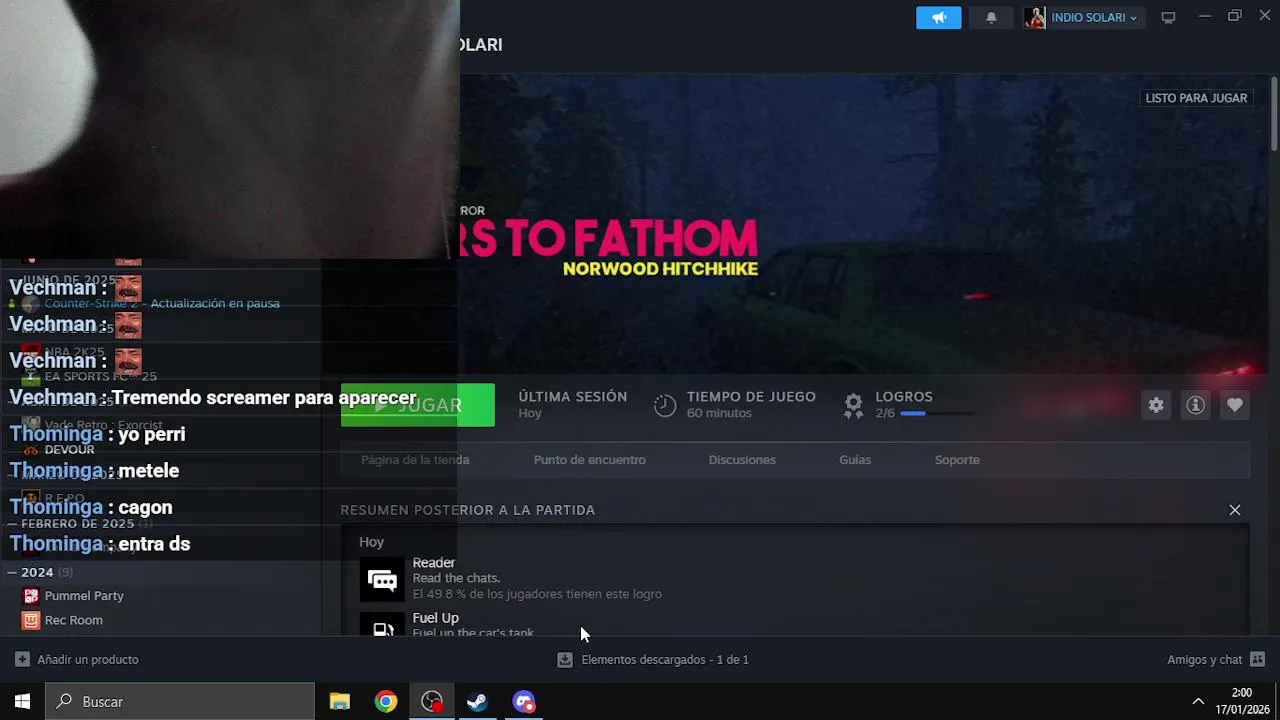Open the notifications bell

[991, 18]
